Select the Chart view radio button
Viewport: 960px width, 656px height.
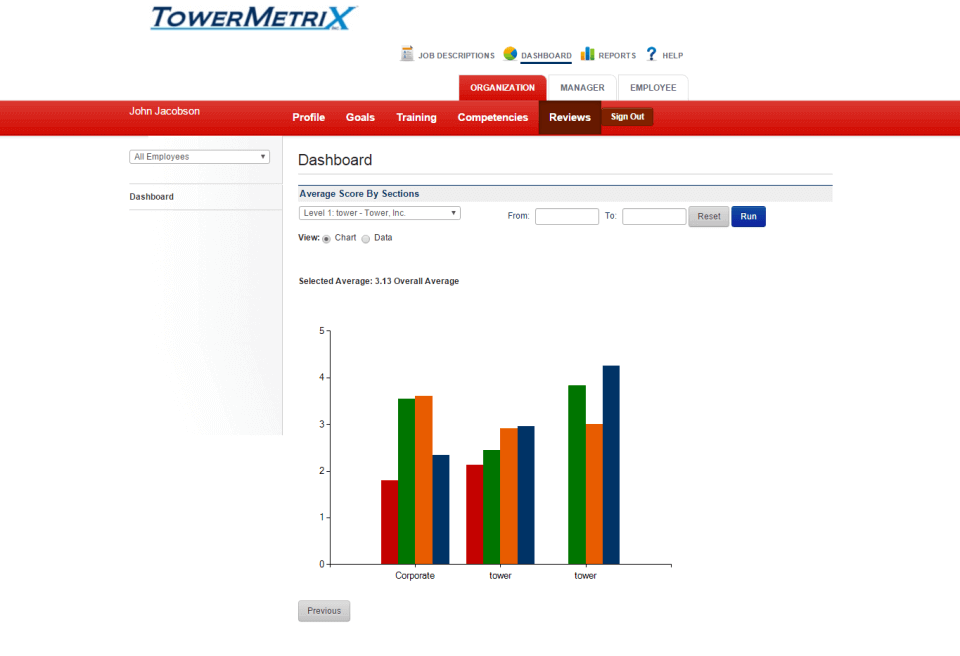tap(326, 238)
